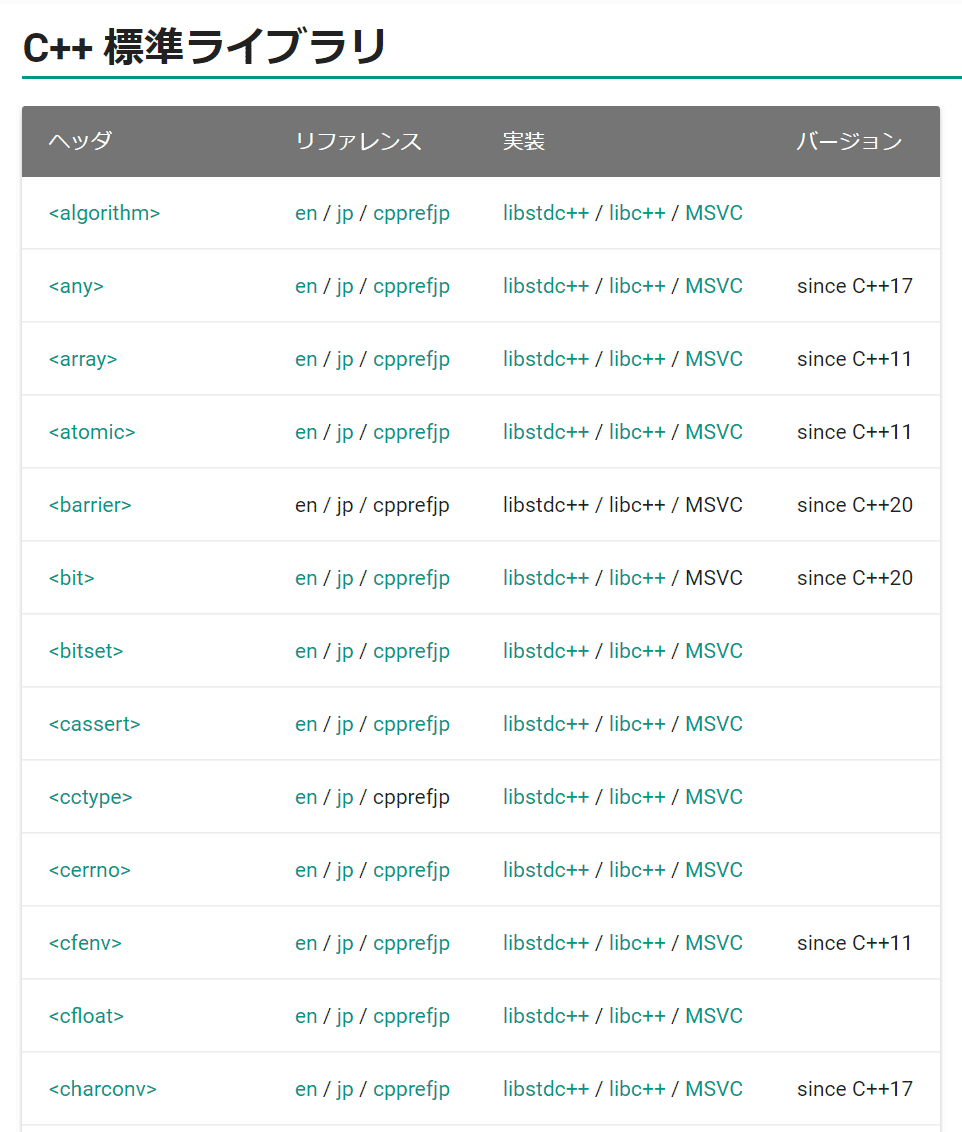Click 'jp' reference in the <array> row

pos(345,360)
